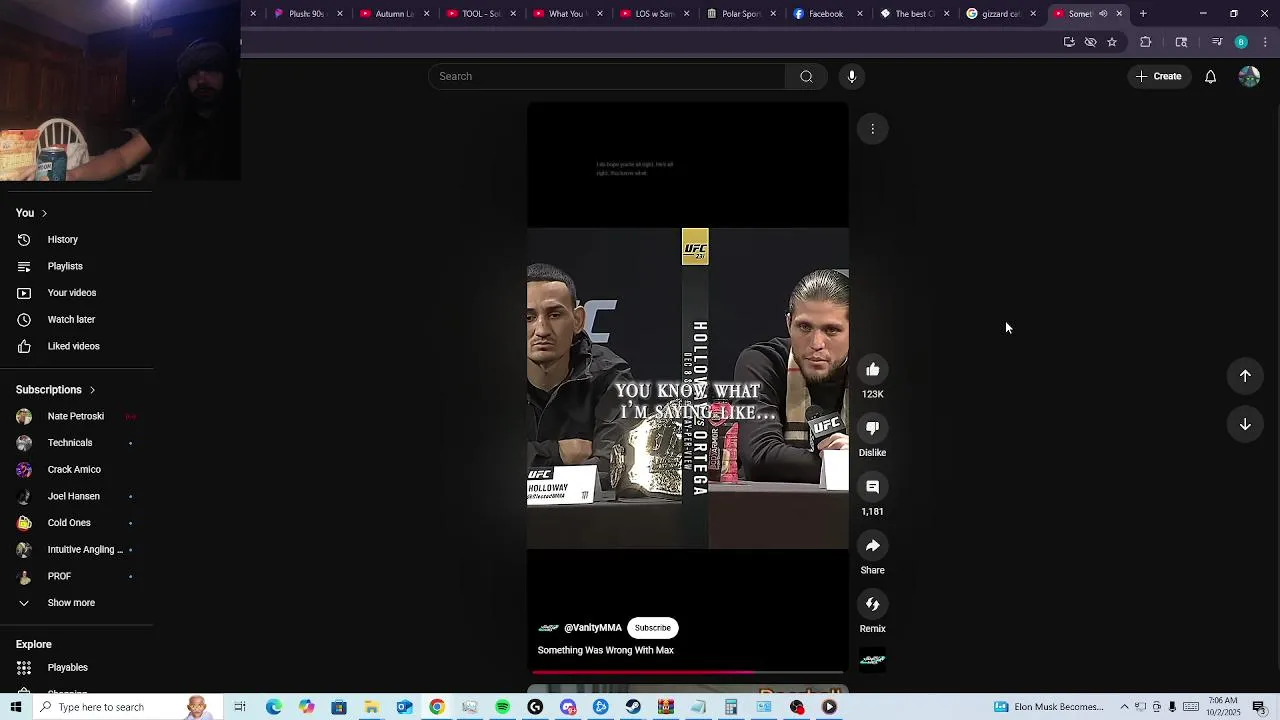This screenshot has width=1280, height=720.
Task: Open the Create dropdown
Action: click(x=1159, y=76)
